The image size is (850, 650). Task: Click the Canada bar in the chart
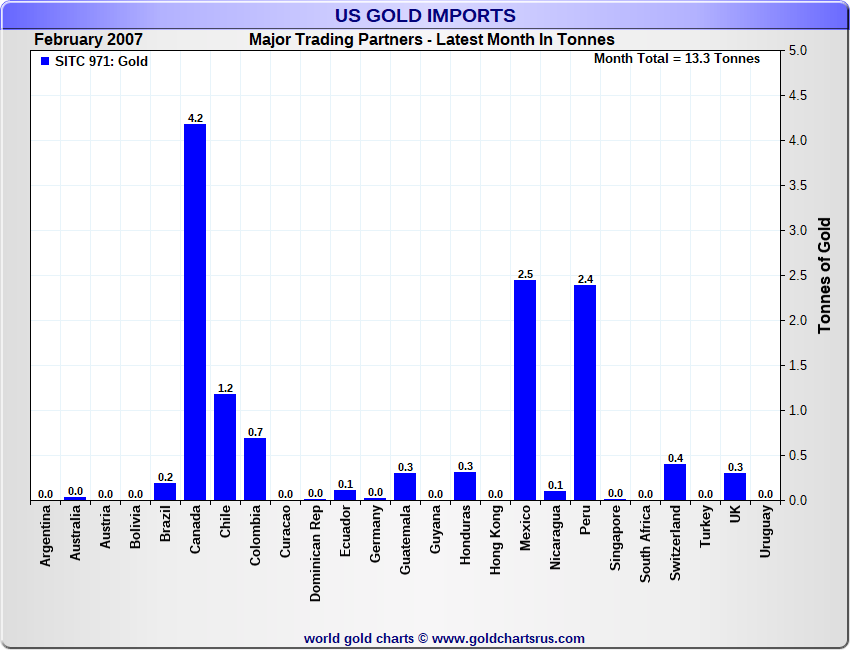[195, 312]
